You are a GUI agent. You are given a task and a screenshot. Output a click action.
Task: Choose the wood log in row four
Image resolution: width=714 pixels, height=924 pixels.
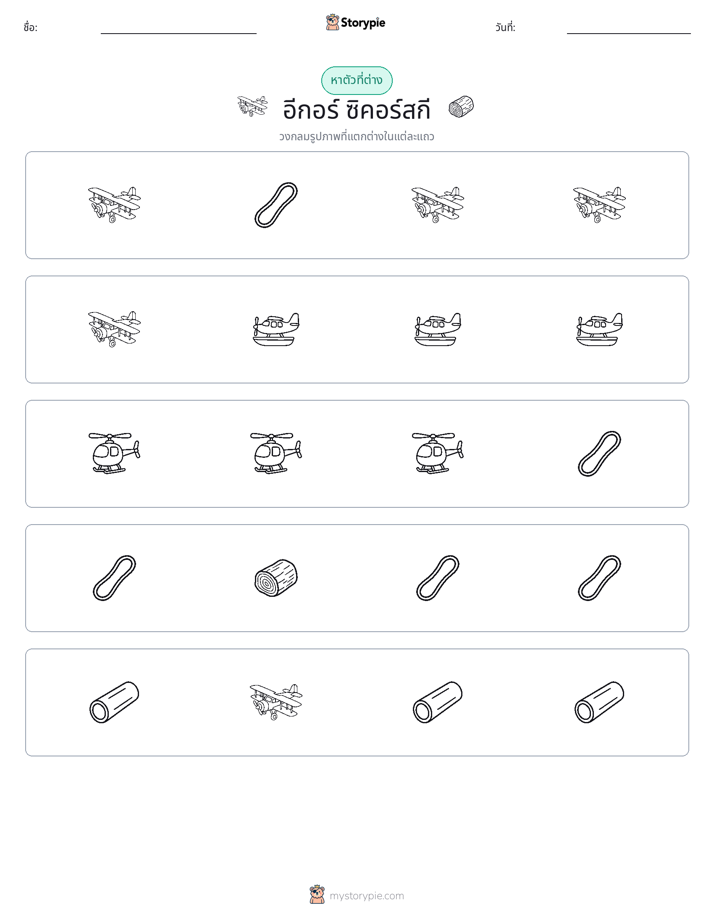coord(276,578)
